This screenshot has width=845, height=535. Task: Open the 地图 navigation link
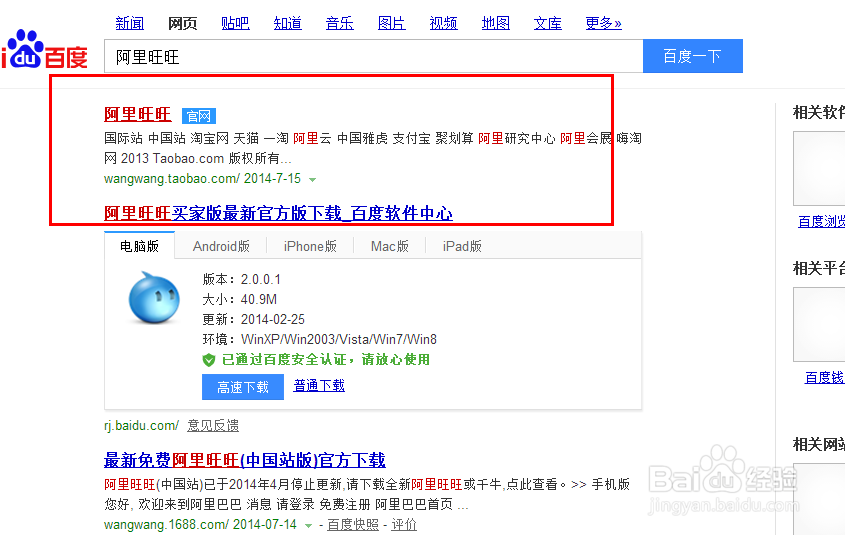coord(496,23)
